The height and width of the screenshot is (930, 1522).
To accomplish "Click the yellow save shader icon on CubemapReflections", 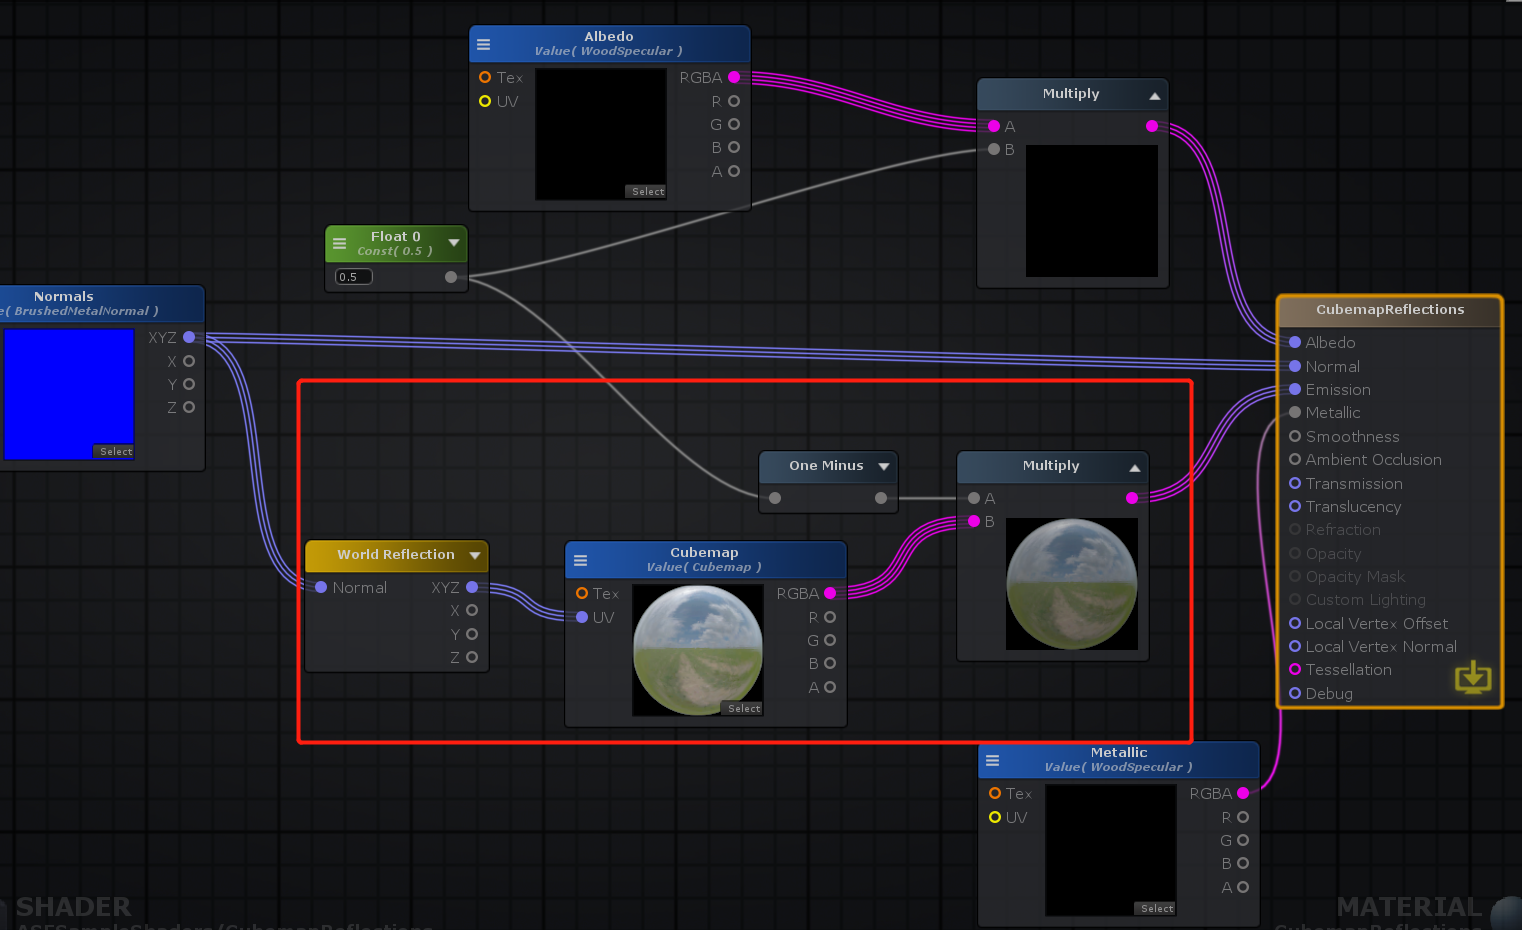I will [x=1472, y=678].
